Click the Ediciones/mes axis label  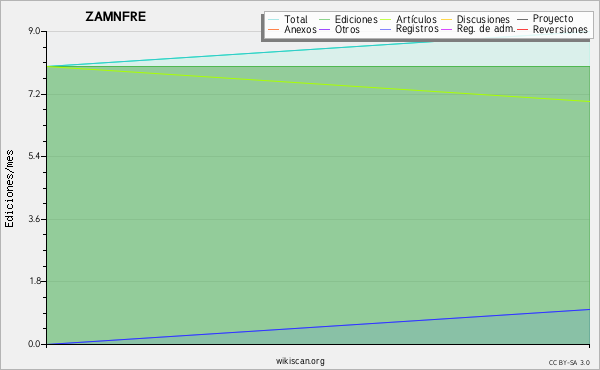pos(9,189)
